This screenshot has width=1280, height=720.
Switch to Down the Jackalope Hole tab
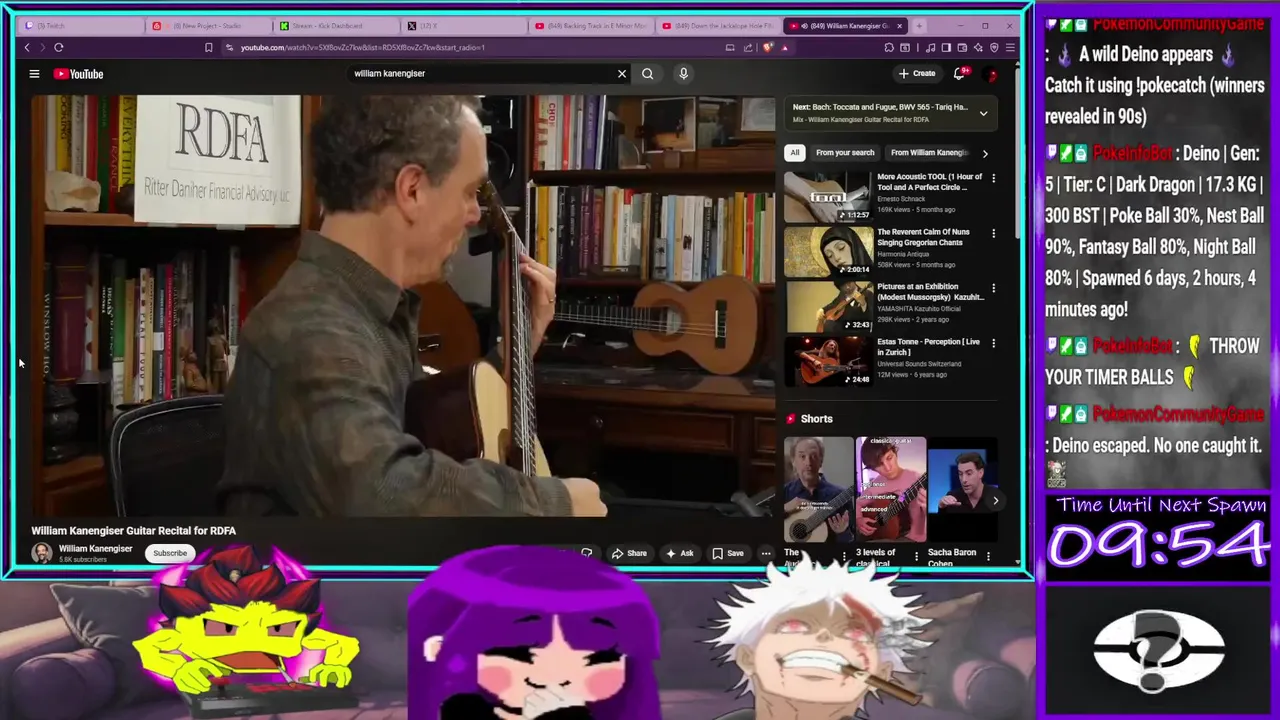point(719,25)
